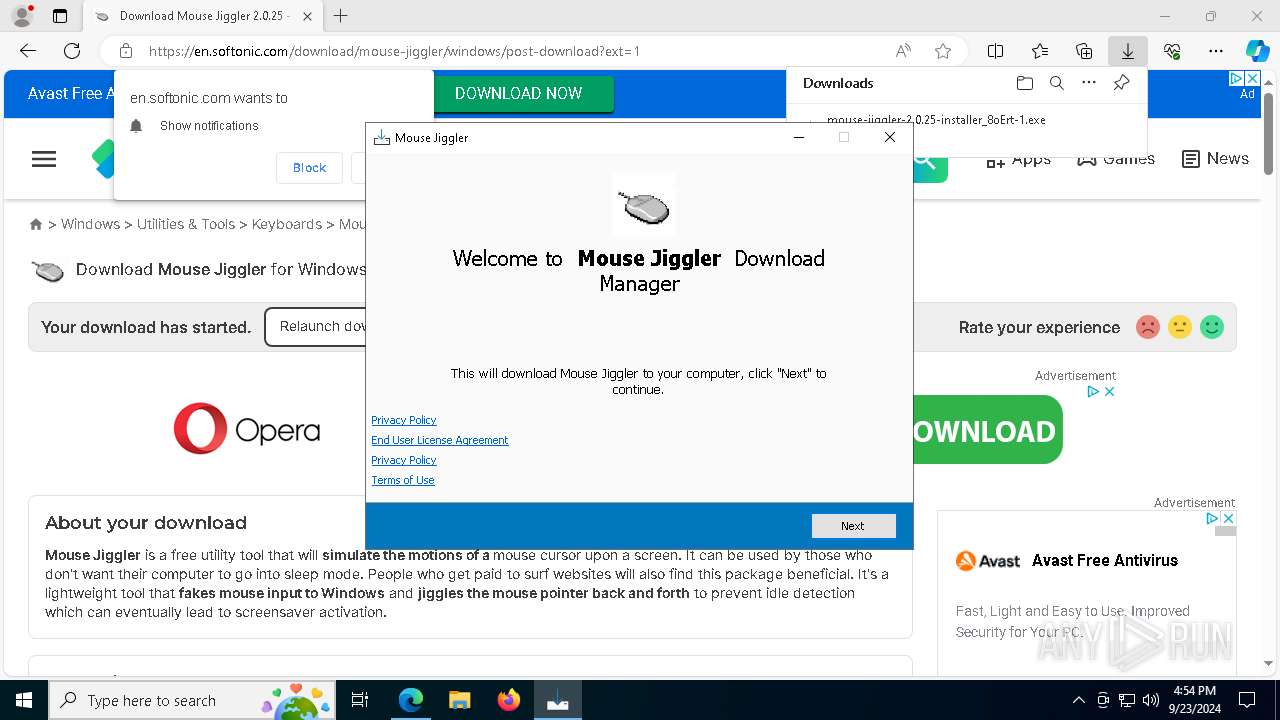
Task: Close the Opera advertisement X
Action: 1109,392
